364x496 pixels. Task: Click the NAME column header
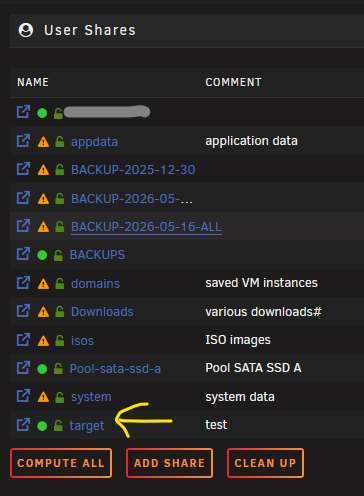pyautogui.click(x=33, y=82)
